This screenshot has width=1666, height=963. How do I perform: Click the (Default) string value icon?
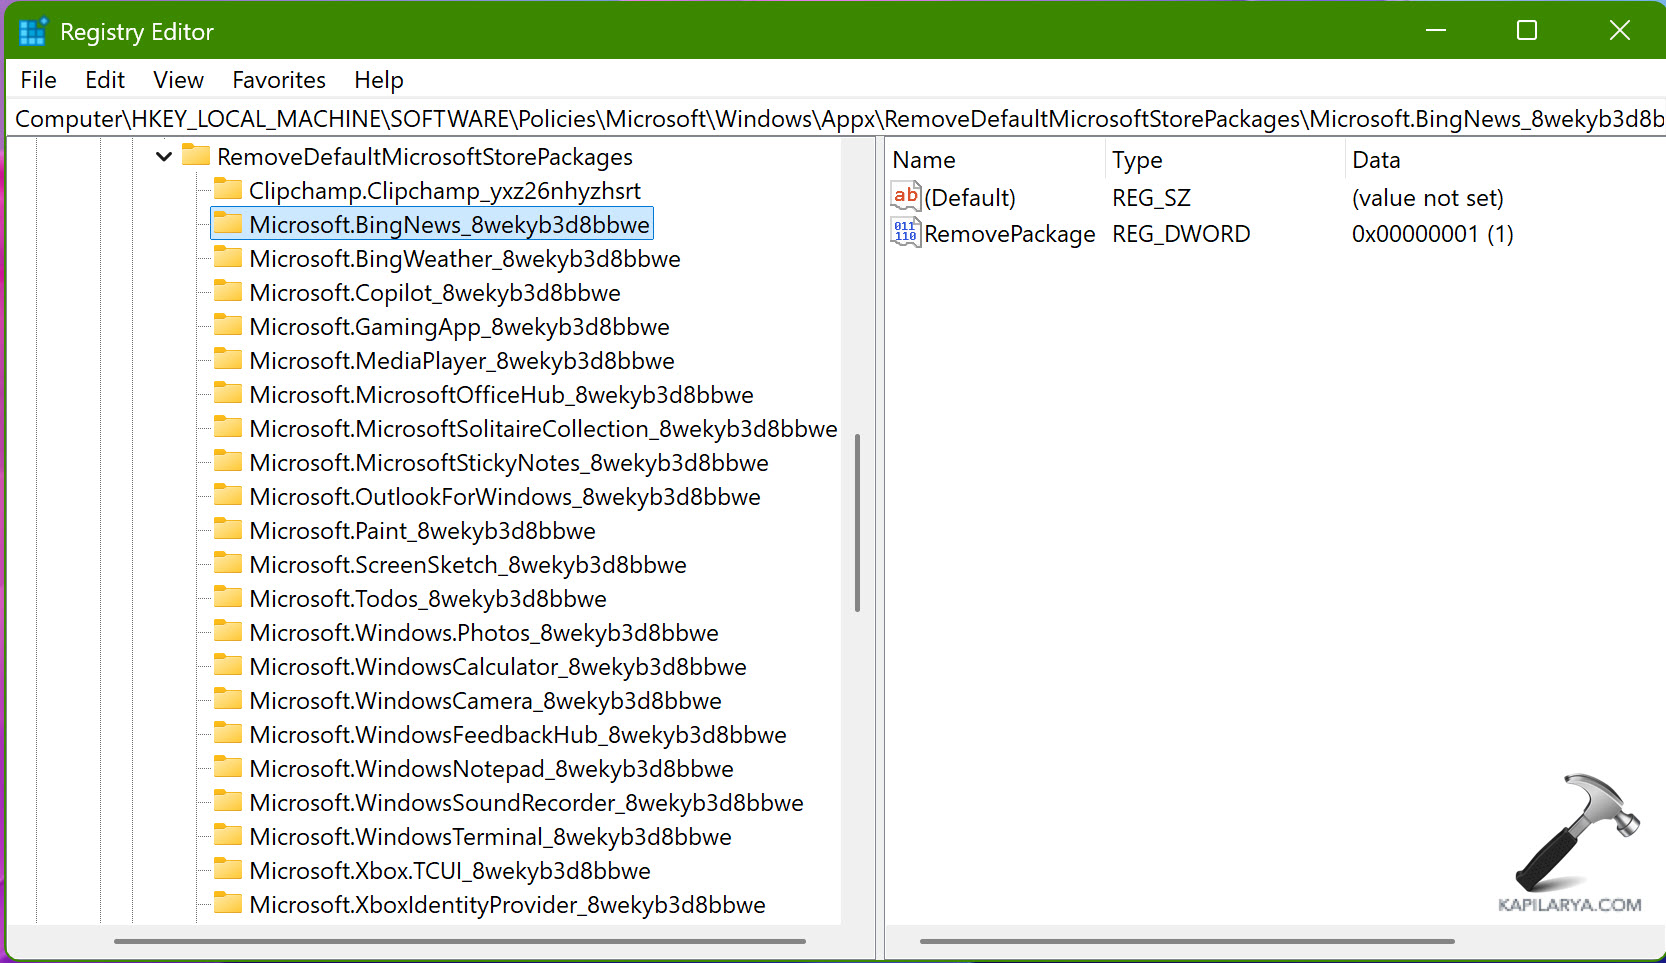coord(905,197)
